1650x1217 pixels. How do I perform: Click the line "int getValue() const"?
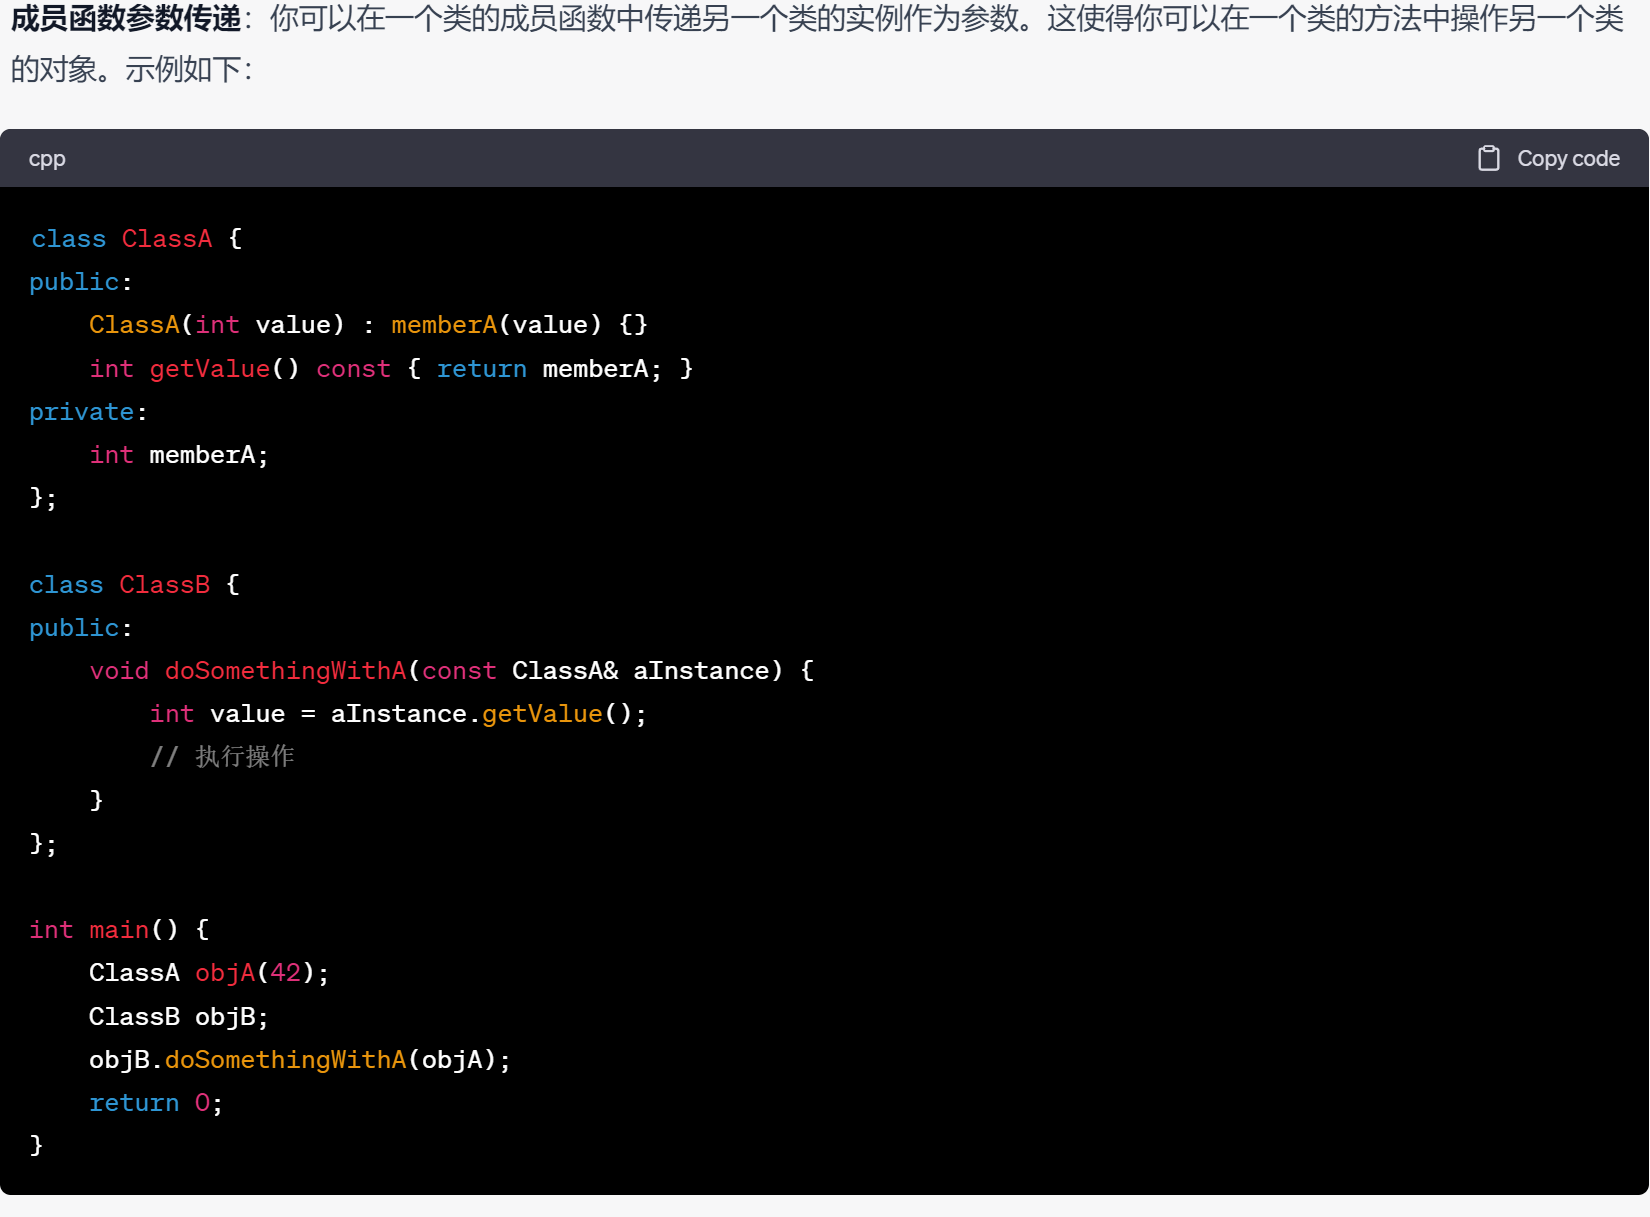[391, 369]
